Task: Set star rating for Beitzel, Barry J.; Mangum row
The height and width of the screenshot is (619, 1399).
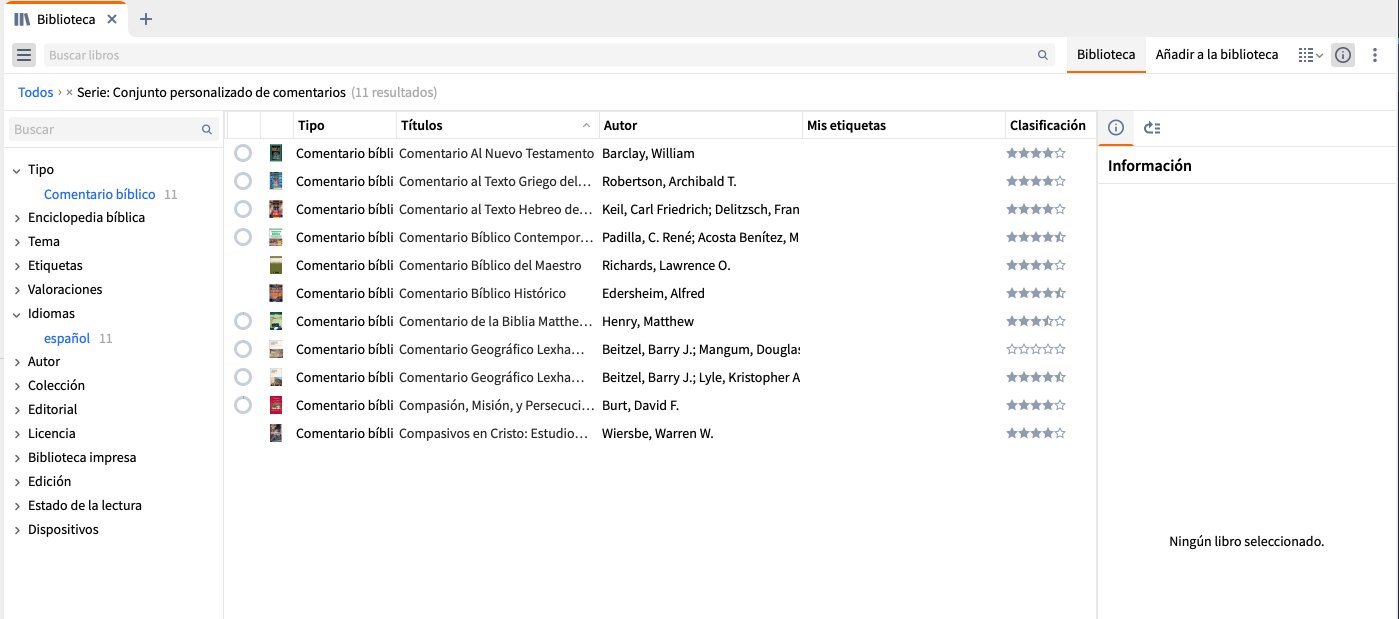Action: tap(1036, 349)
